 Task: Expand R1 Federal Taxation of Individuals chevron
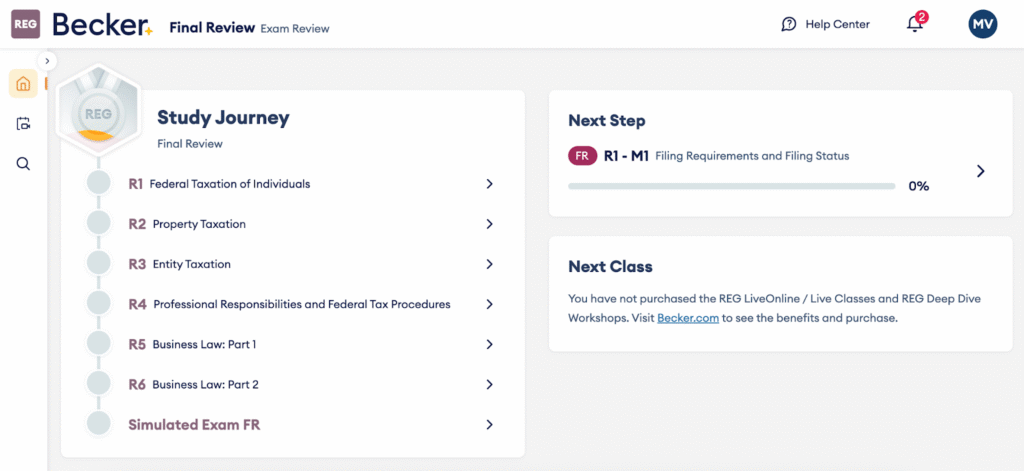489,184
